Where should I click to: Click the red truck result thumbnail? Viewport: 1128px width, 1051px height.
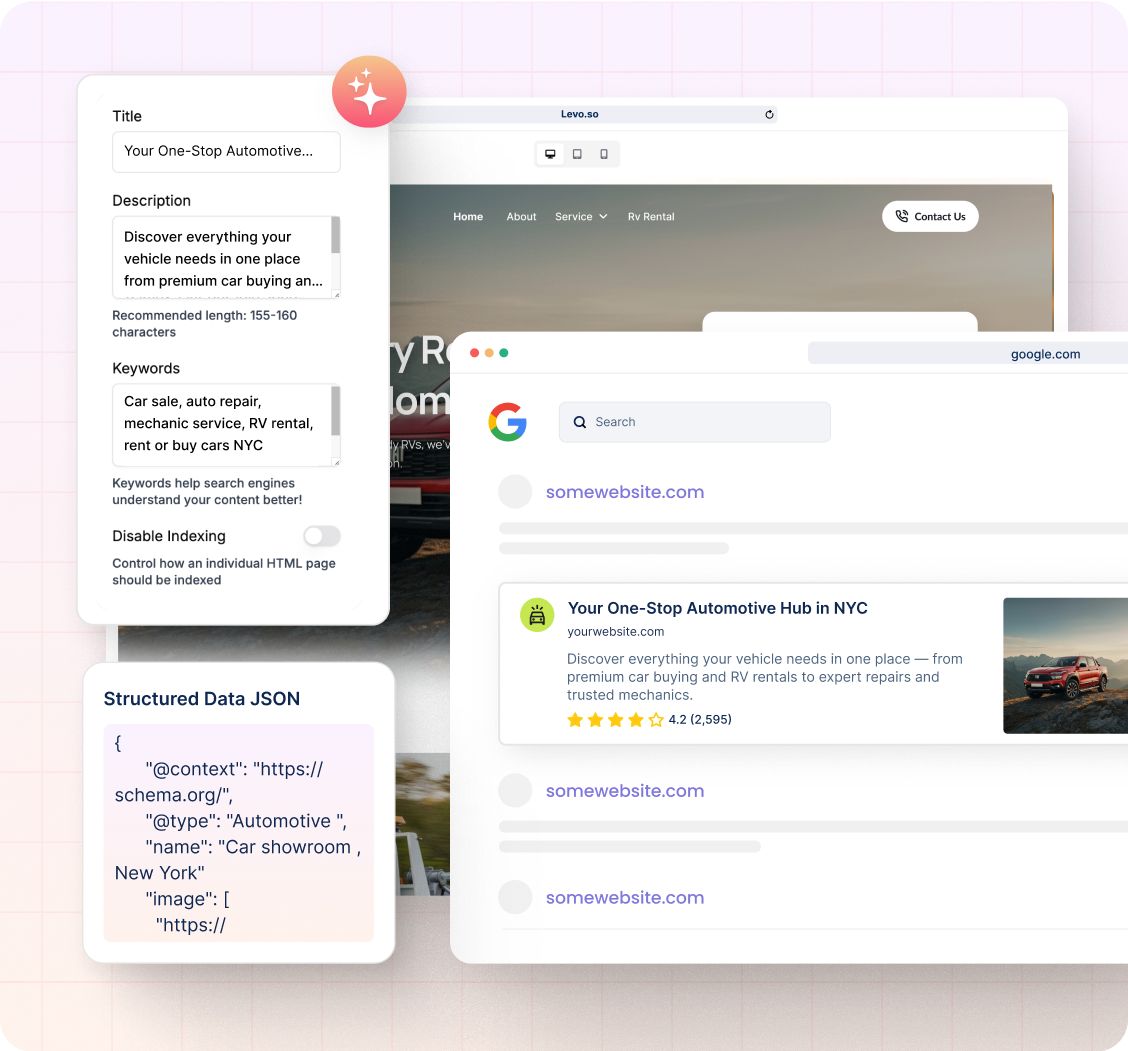[x=1065, y=665]
